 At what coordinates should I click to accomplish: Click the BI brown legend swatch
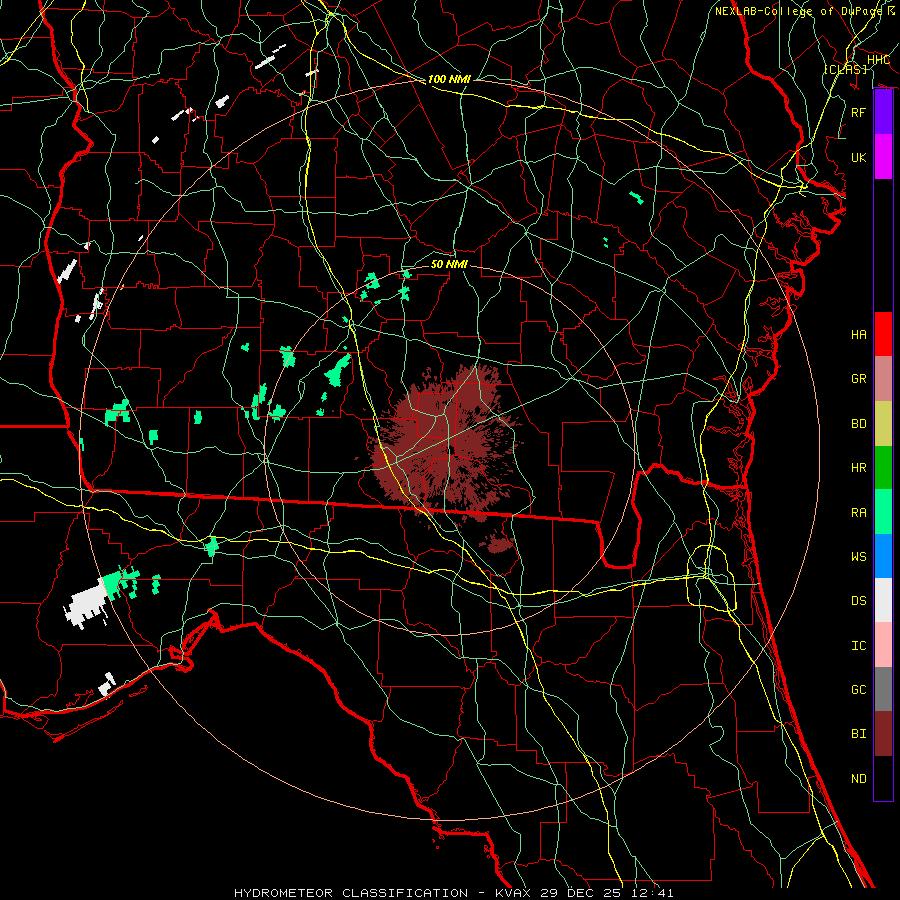(883, 734)
